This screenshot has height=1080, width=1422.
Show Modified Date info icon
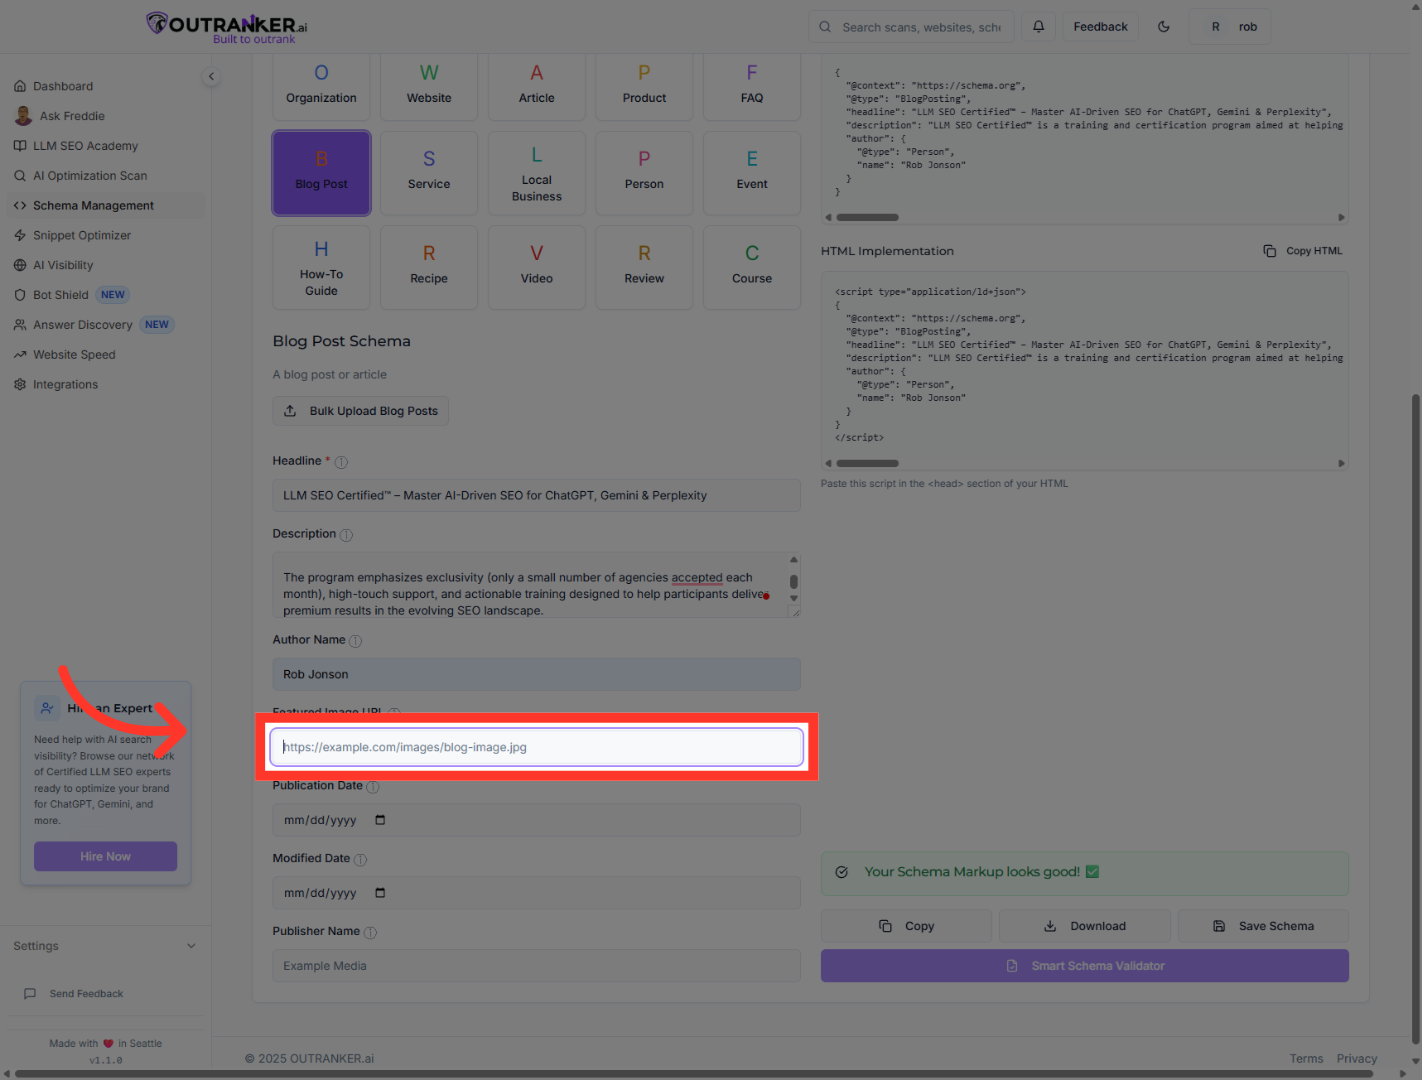click(x=360, y=860)
